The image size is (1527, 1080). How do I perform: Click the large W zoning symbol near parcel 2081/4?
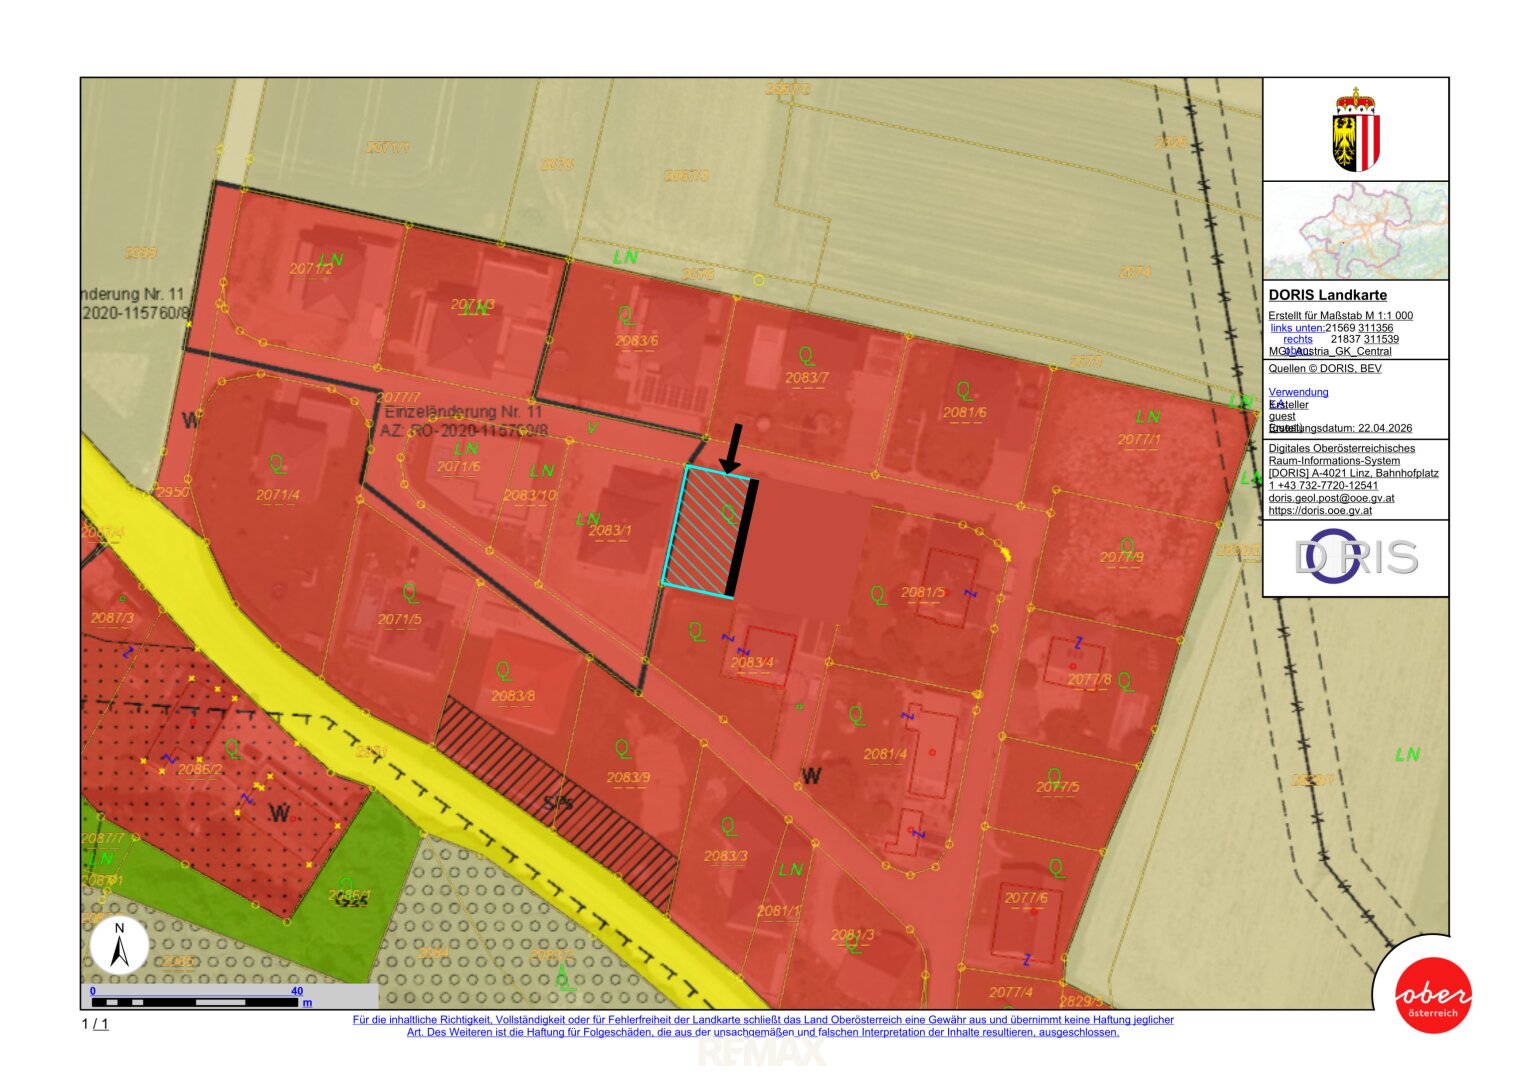pyautogui.click(x=811, y=775)
